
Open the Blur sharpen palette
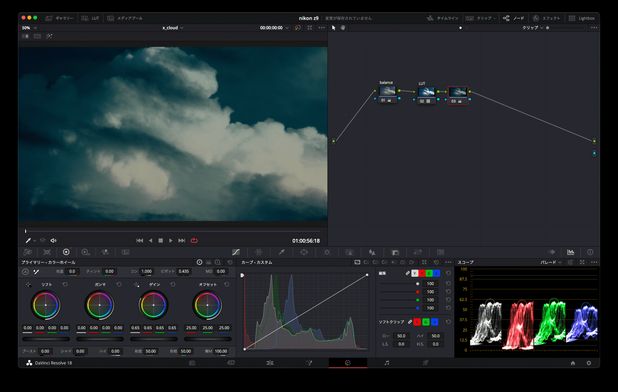click(x=372, y=252)
